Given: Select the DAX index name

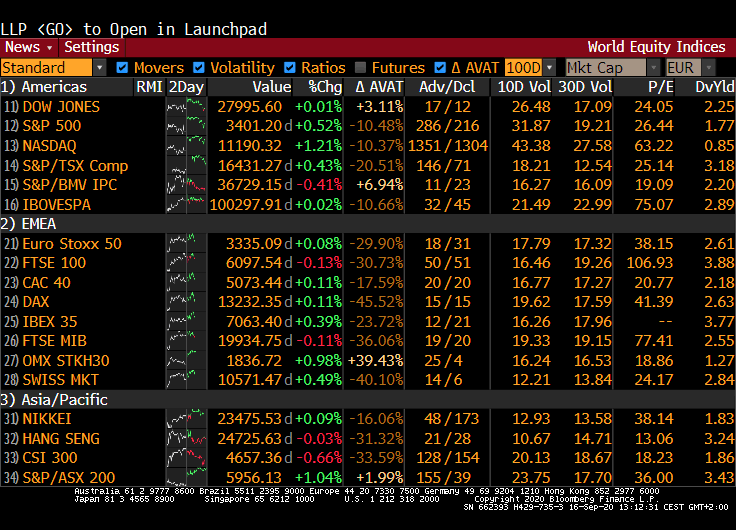Looking at the screenshot, I should tap(36, 301).
